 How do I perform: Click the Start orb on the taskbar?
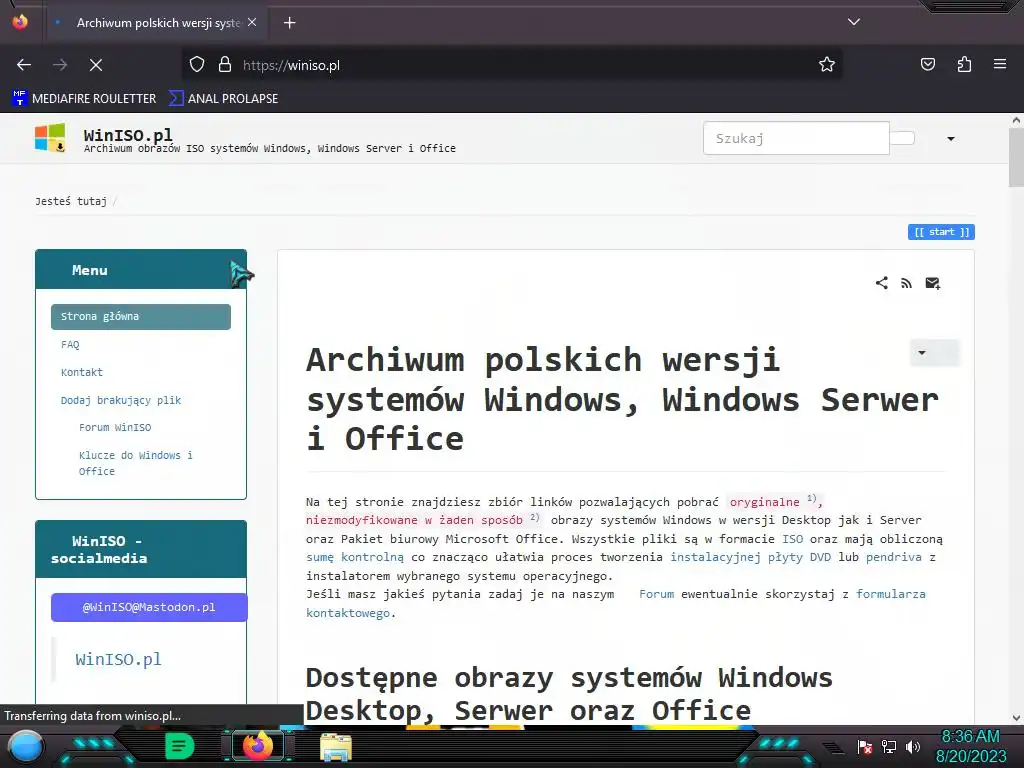26,747
